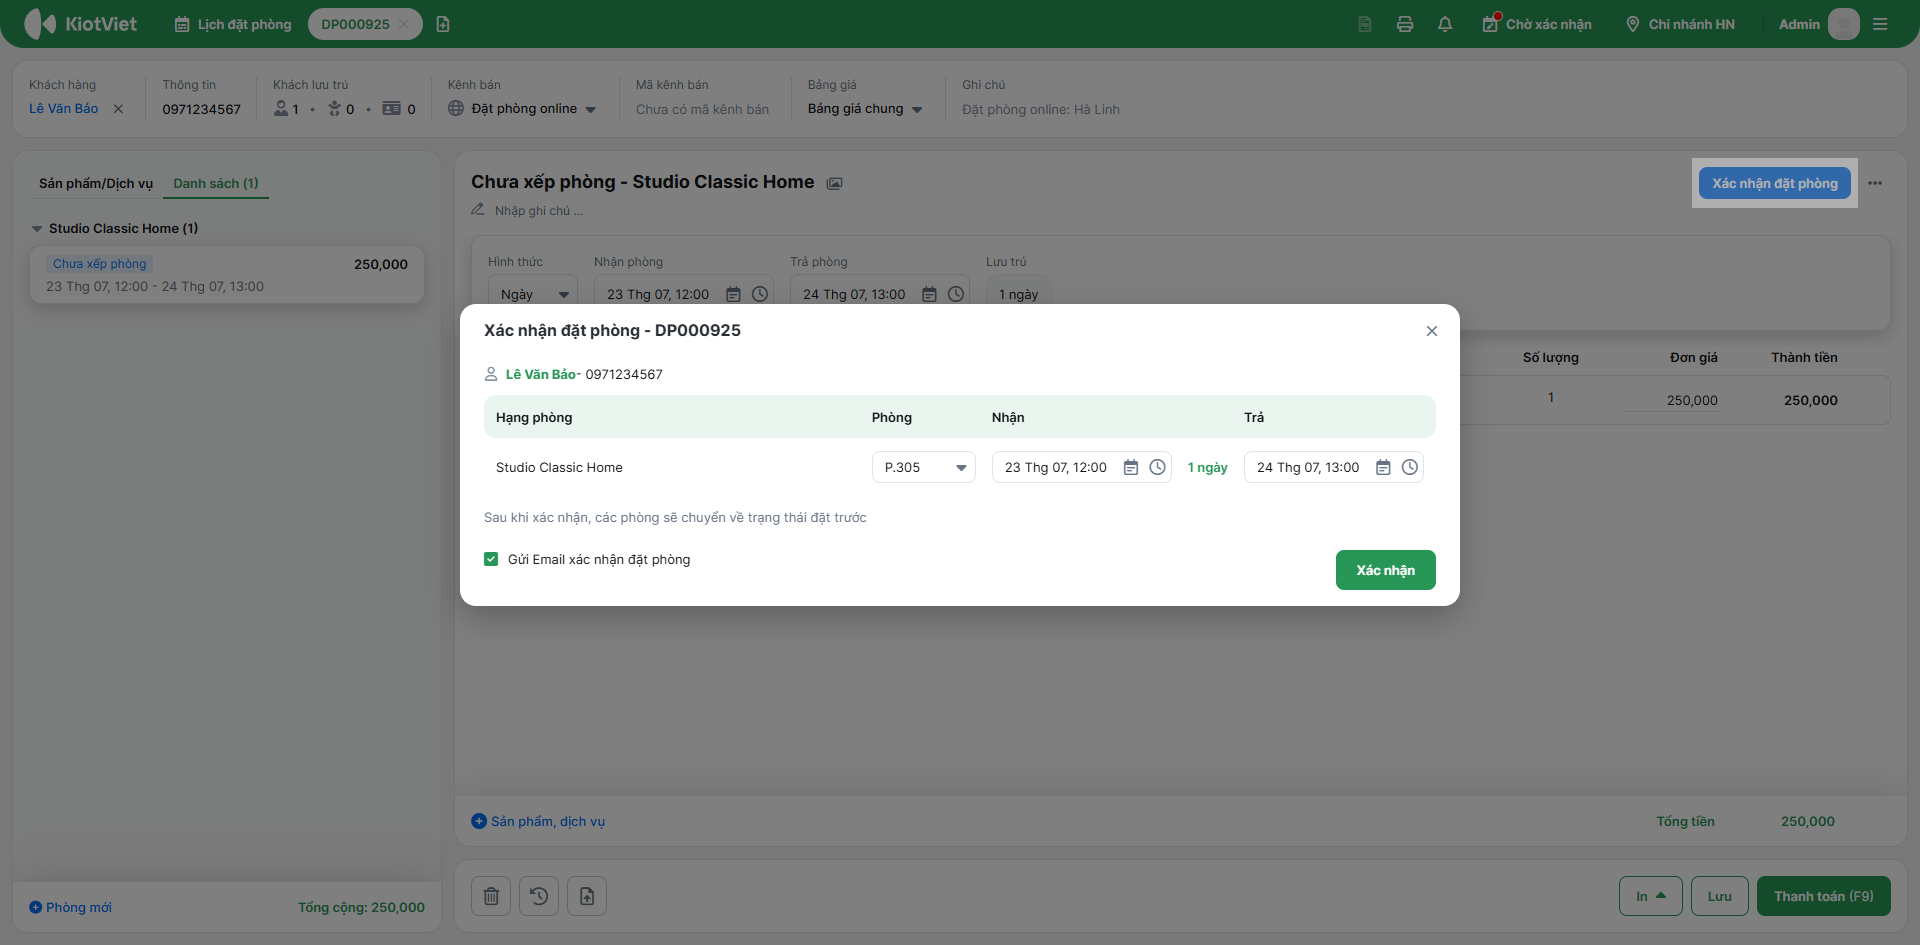Click the KiotViet logo

click(x=81, y=24)
